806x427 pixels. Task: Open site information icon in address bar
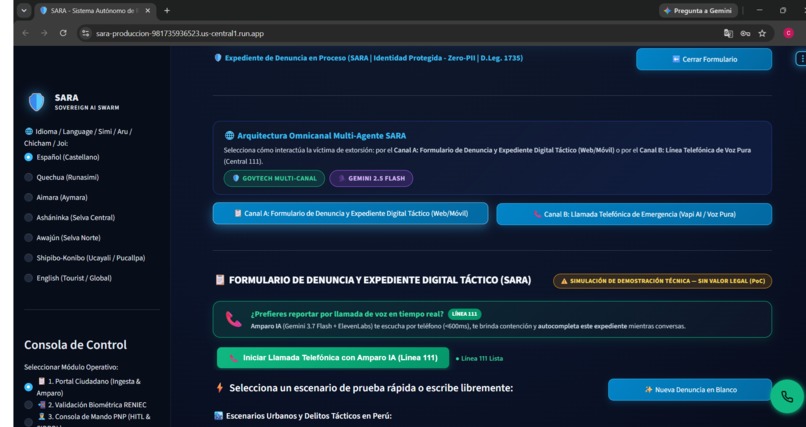point(85,33)
